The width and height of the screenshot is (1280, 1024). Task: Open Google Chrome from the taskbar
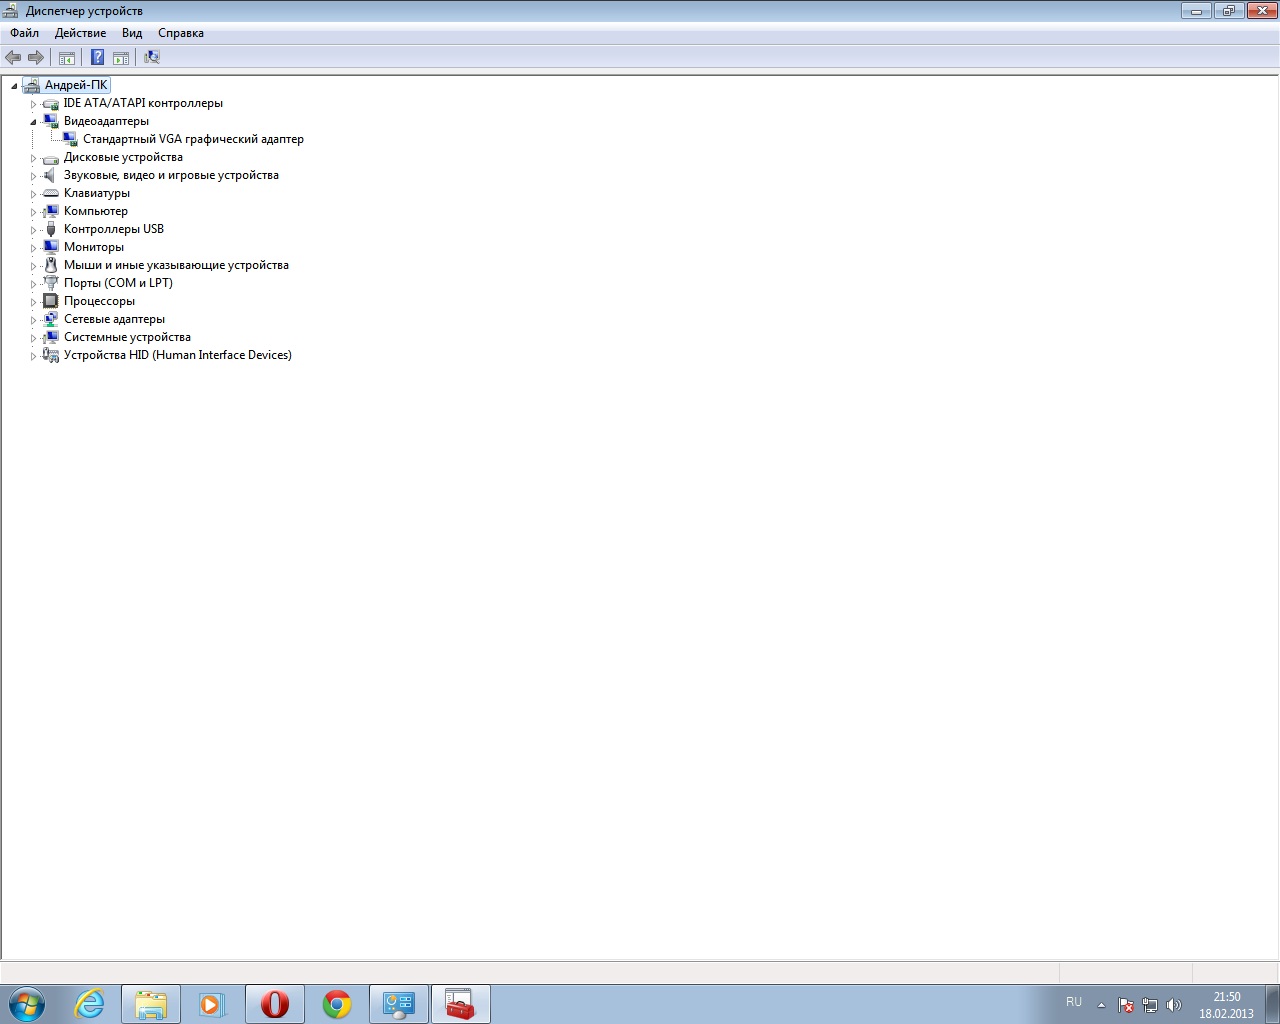pyautogui.click(x=337, y=1004)
